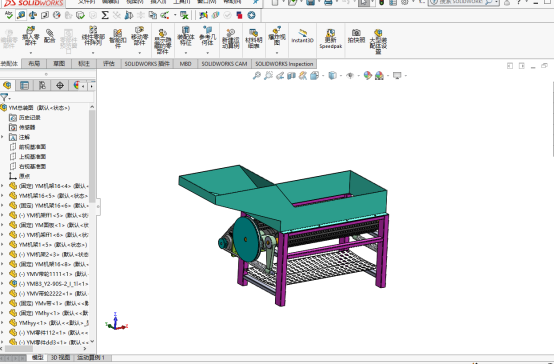
Task: Open the PropertyManager tab icon
Action: click(24, 85)
